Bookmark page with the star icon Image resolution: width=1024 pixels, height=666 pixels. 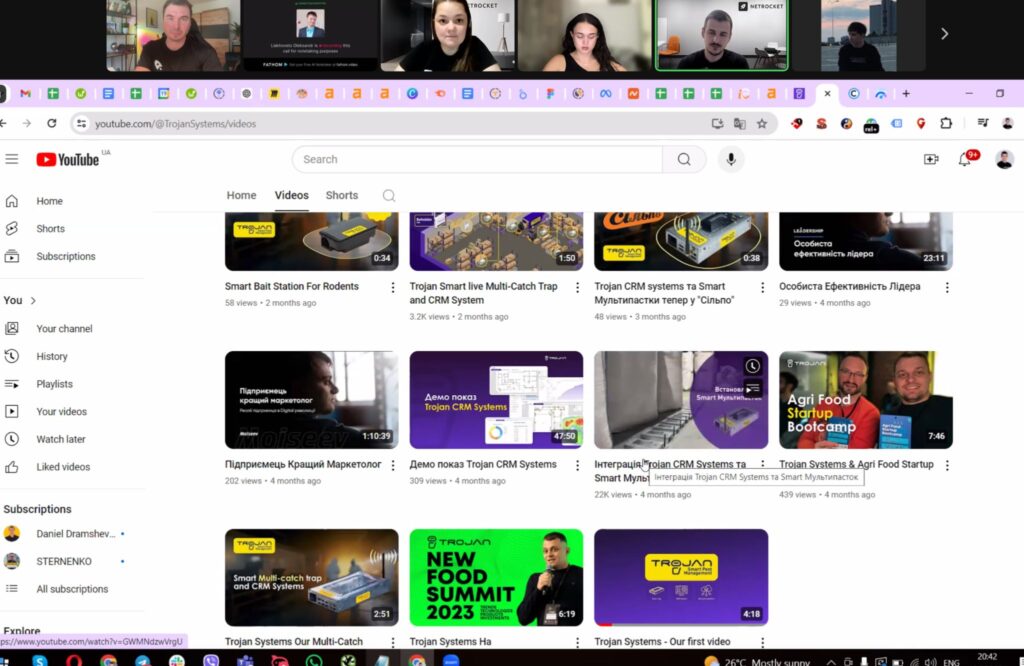762,124
